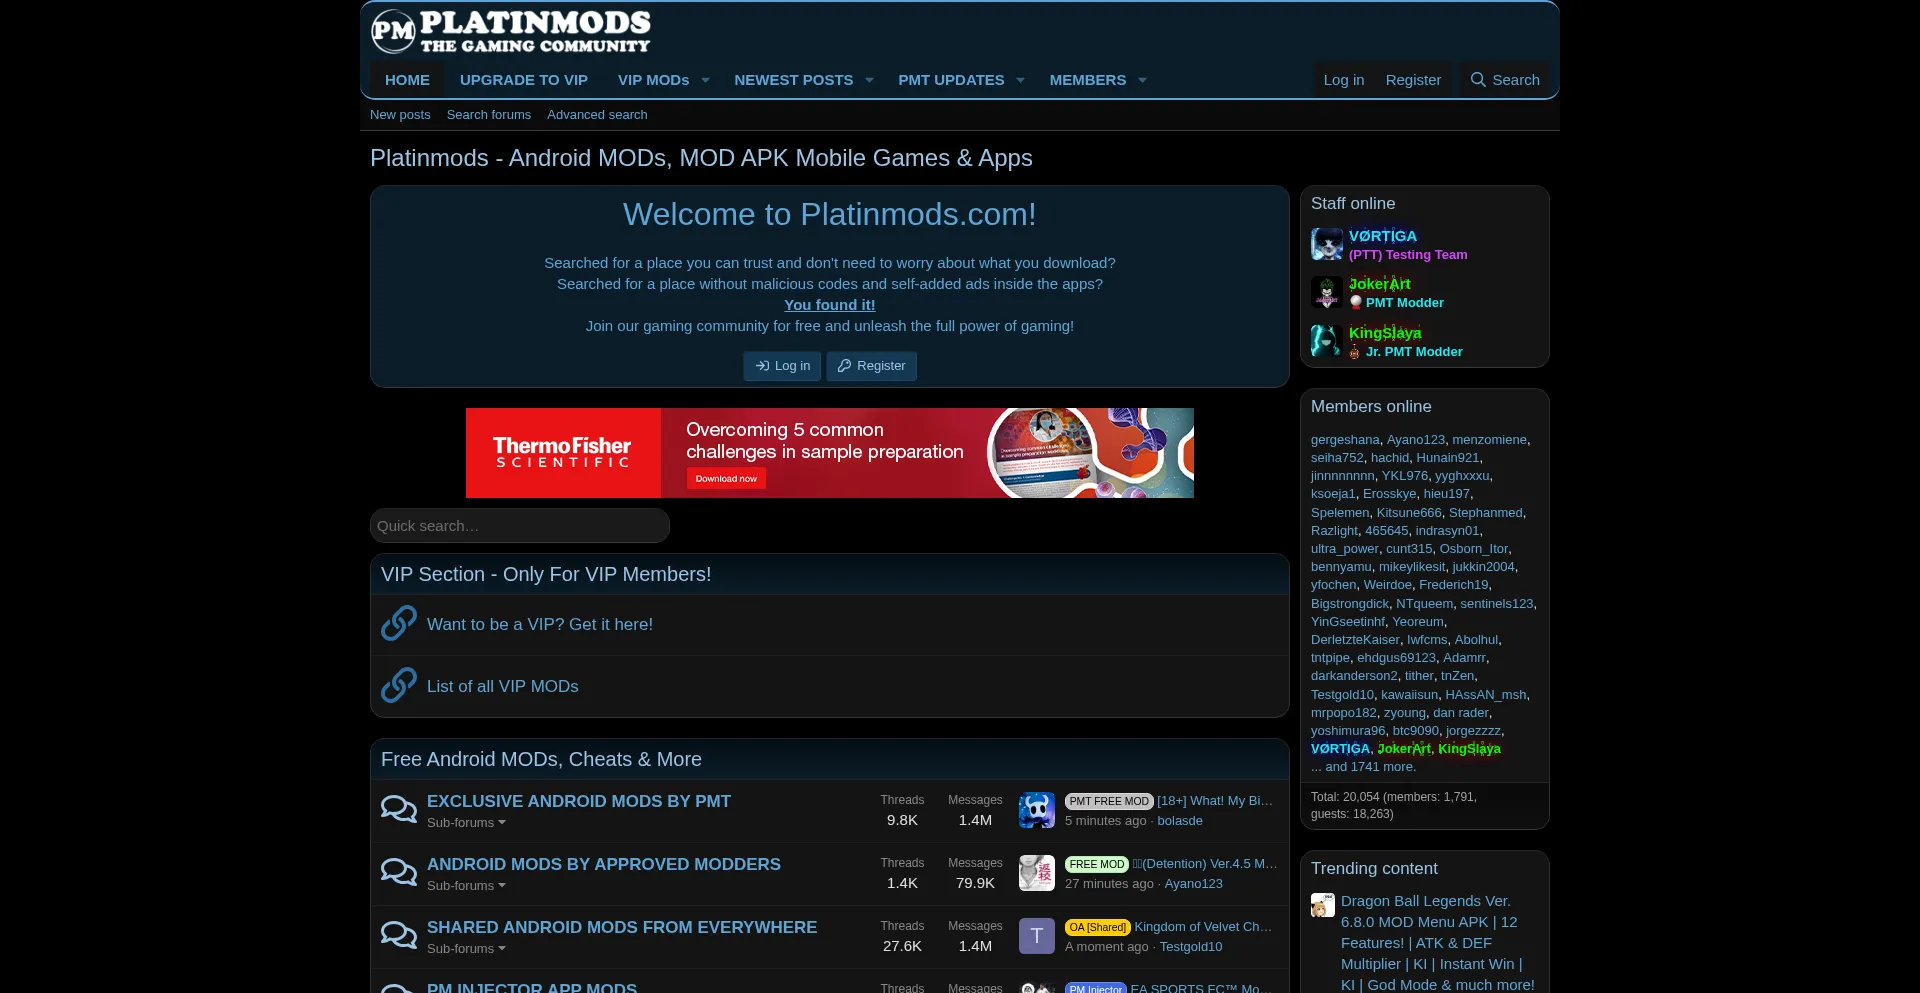Expand Sub-forums under Exclusive Android Mods
Image resolution: width=1920 pixels, height=993 pixels.
pos(466,822)
